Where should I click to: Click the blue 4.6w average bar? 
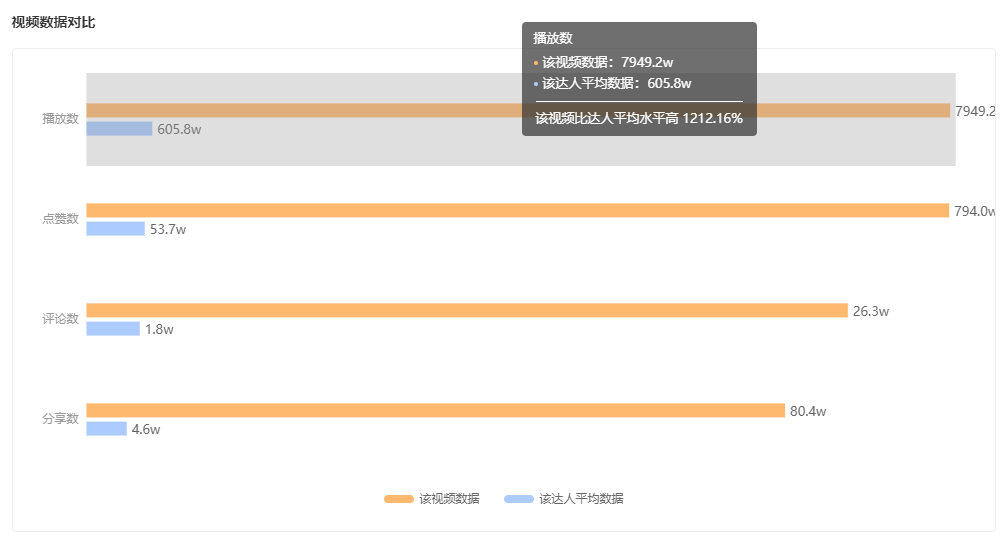pyautogui.click(x=107, y=429)
